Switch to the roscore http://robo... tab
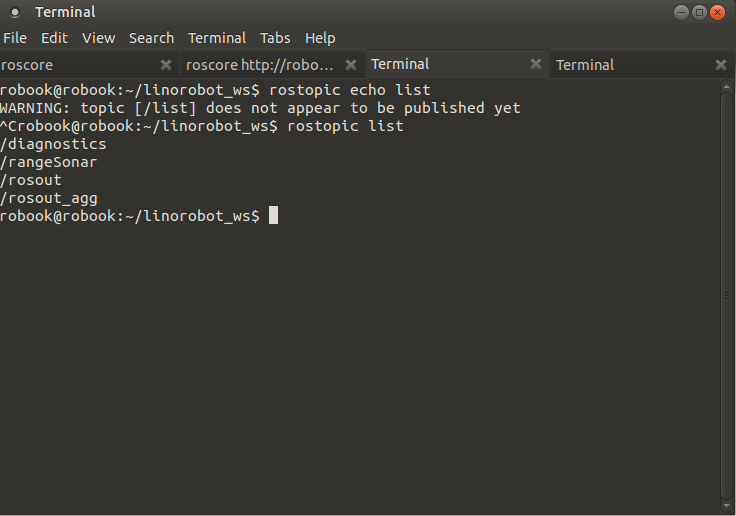The height and width of the screenshot is (516, 736). [x=260, y=65]
